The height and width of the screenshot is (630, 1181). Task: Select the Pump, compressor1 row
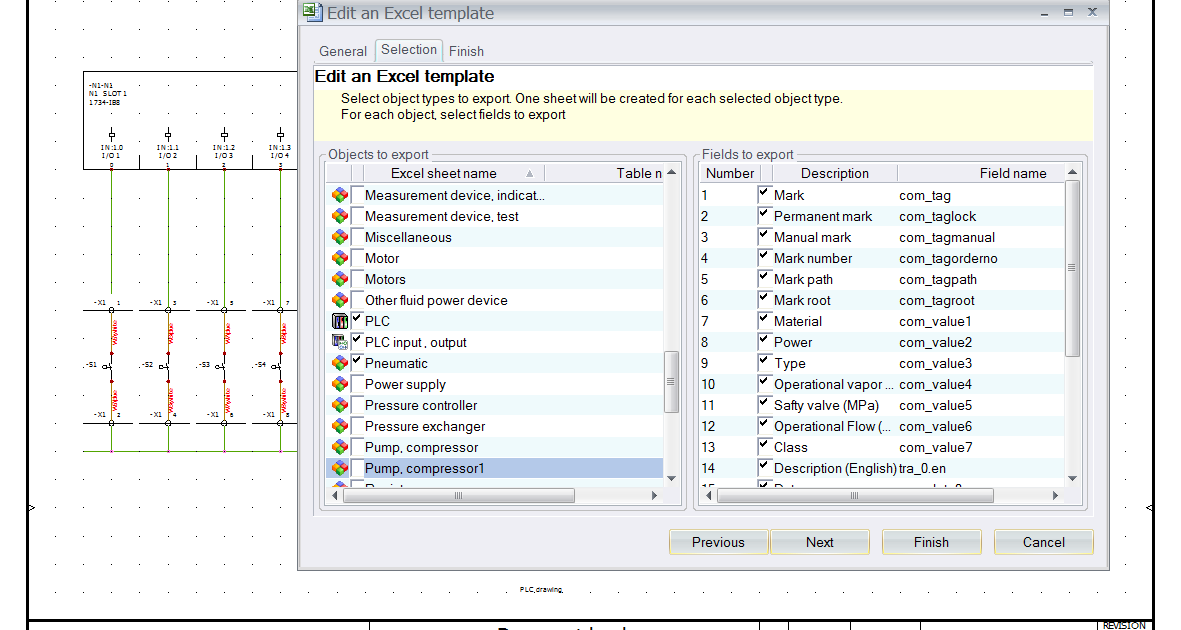click(x=495, y=468)
